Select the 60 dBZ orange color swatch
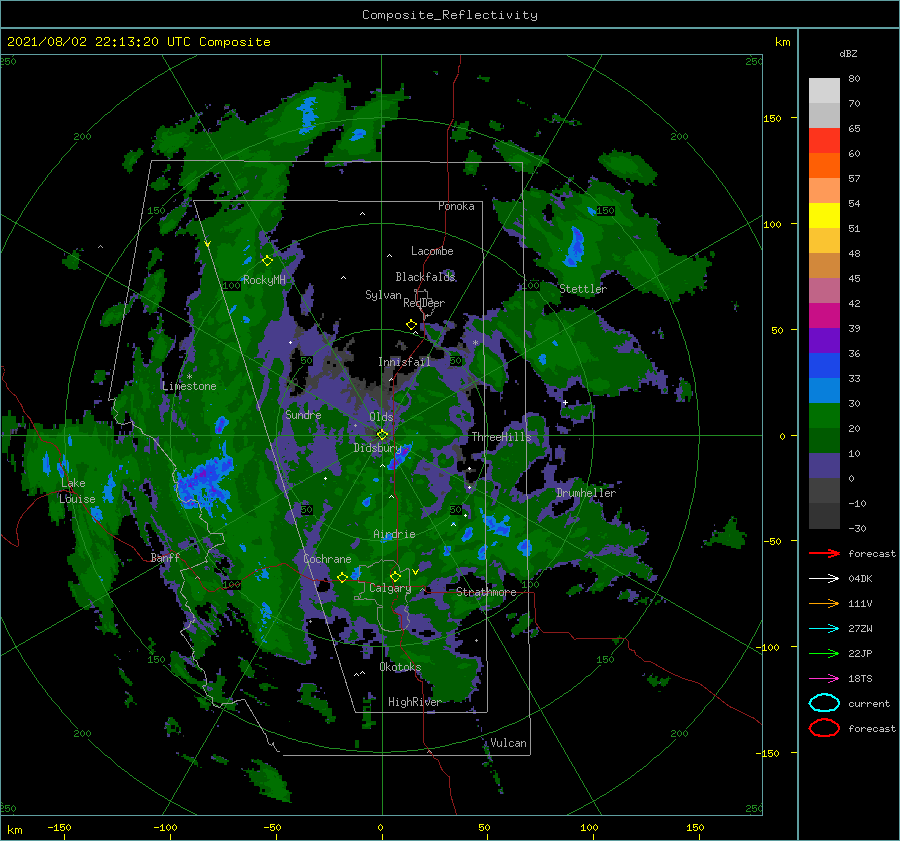Image resolution: width=900 pixels, height=841 pixels. tap(824, 166)
